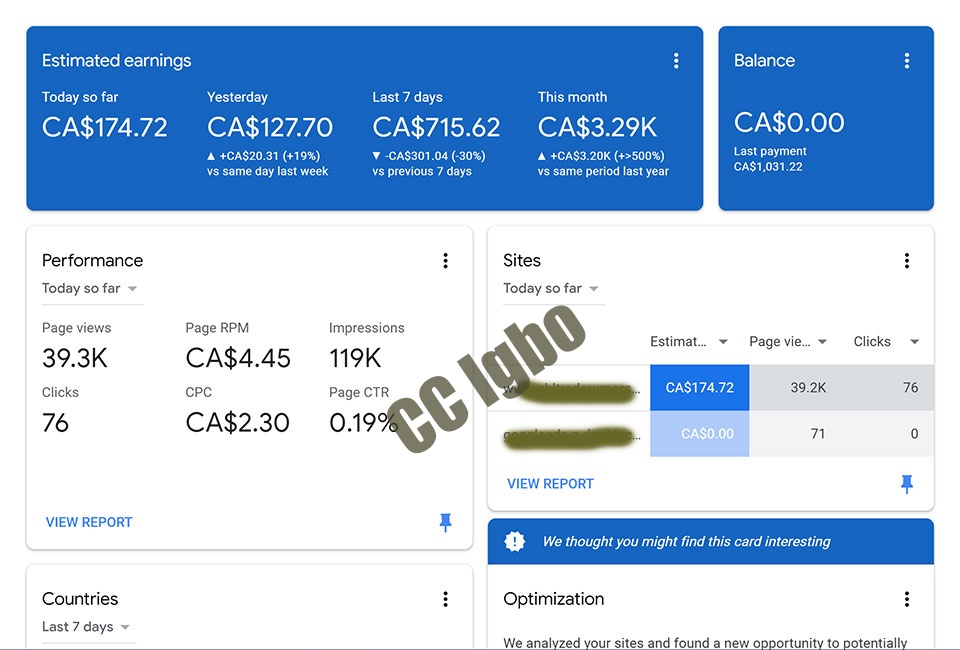The width and height of the screenshot is (960, 650).
Task: Open Estimated earnings card three-dot menu
Action: coord(676,61)
